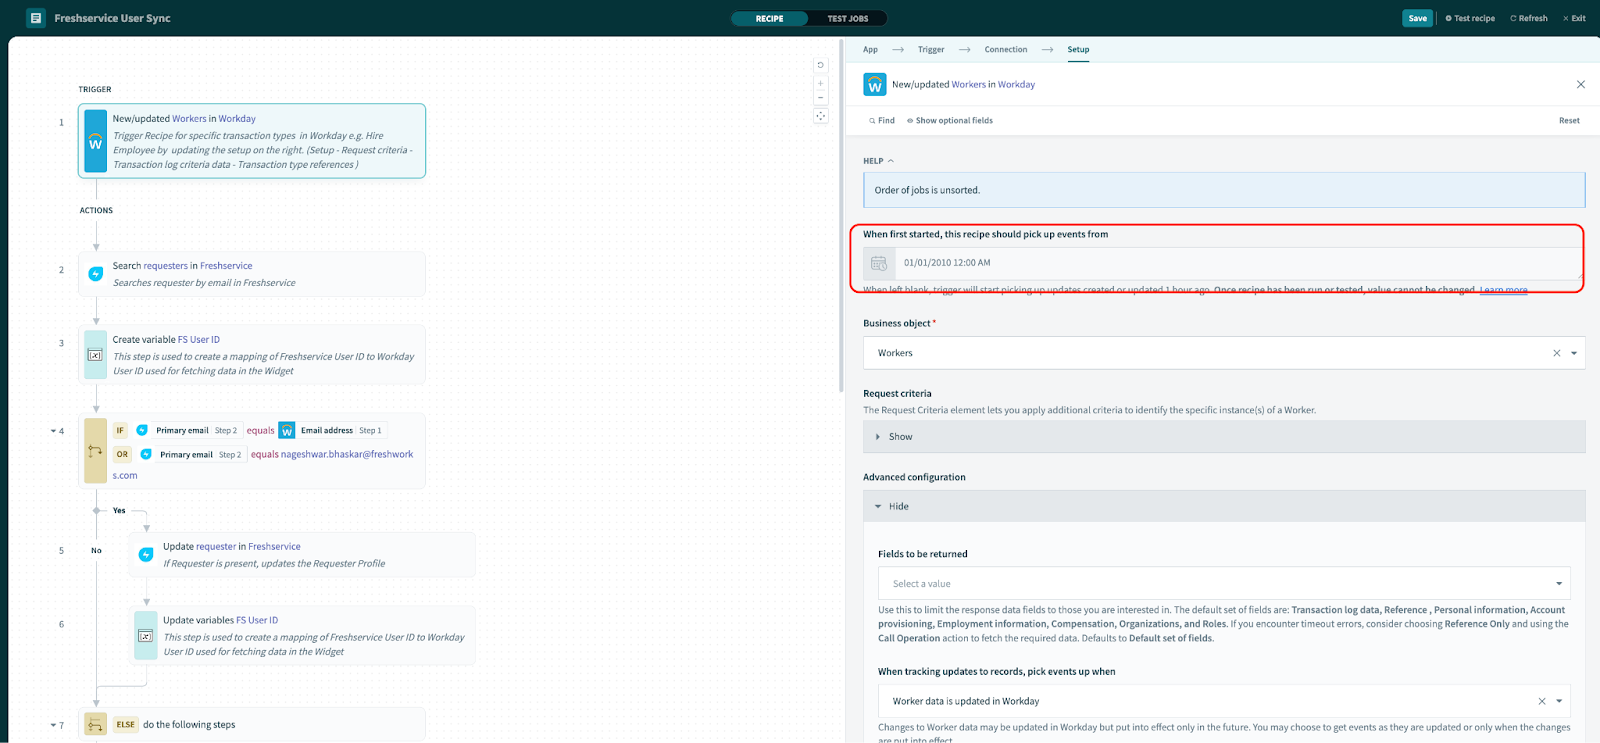The width and height of the screenshot is (1600, 743).
Task: Select the Setup tab
Action: (x=1078, y=49)
